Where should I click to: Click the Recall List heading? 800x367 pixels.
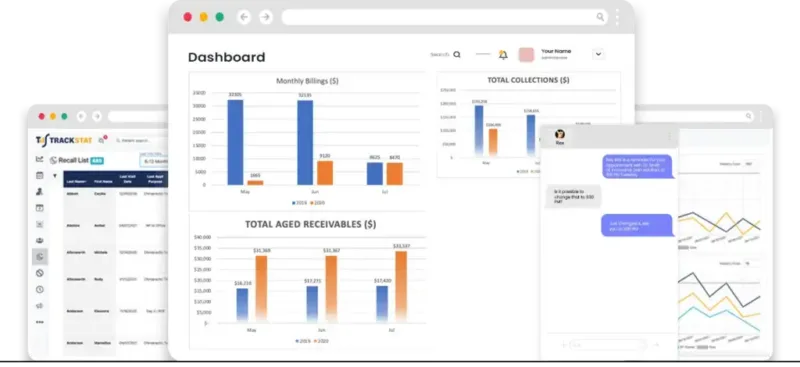pos(73,160)
